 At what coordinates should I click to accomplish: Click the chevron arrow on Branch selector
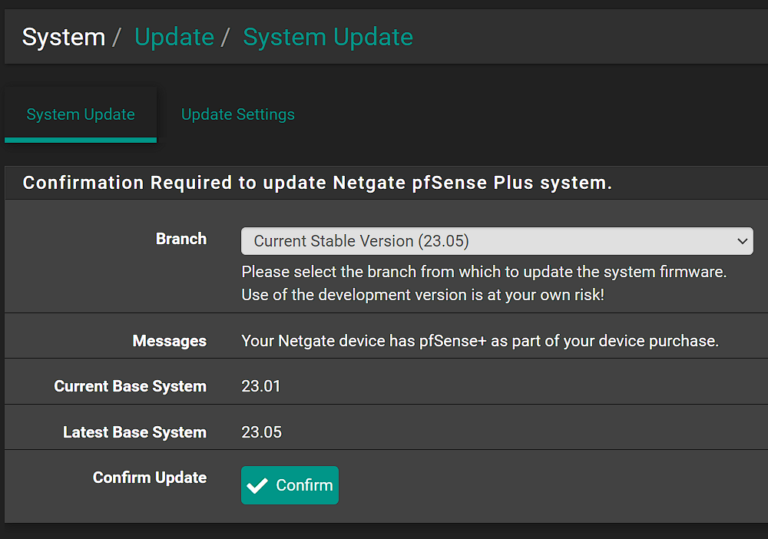point(742,241)
